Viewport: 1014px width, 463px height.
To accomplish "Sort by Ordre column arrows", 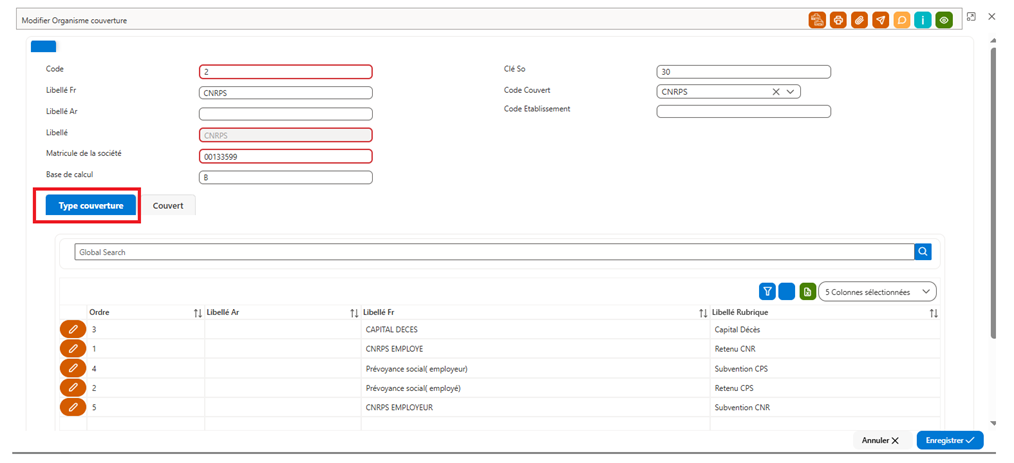I will pos(198,313).
